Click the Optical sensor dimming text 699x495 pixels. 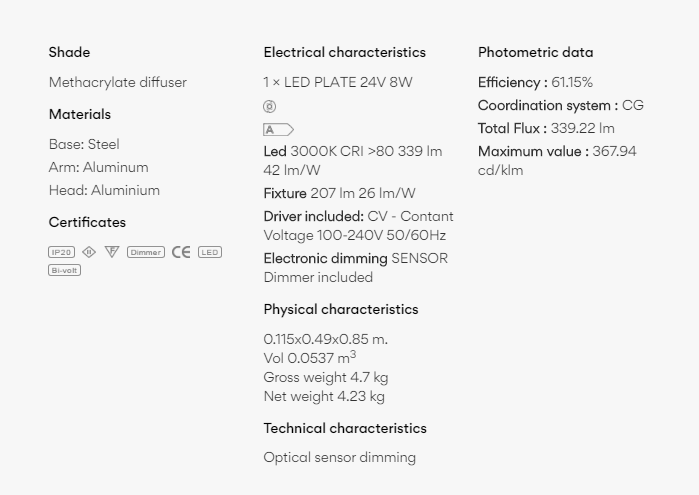[340, 457]
